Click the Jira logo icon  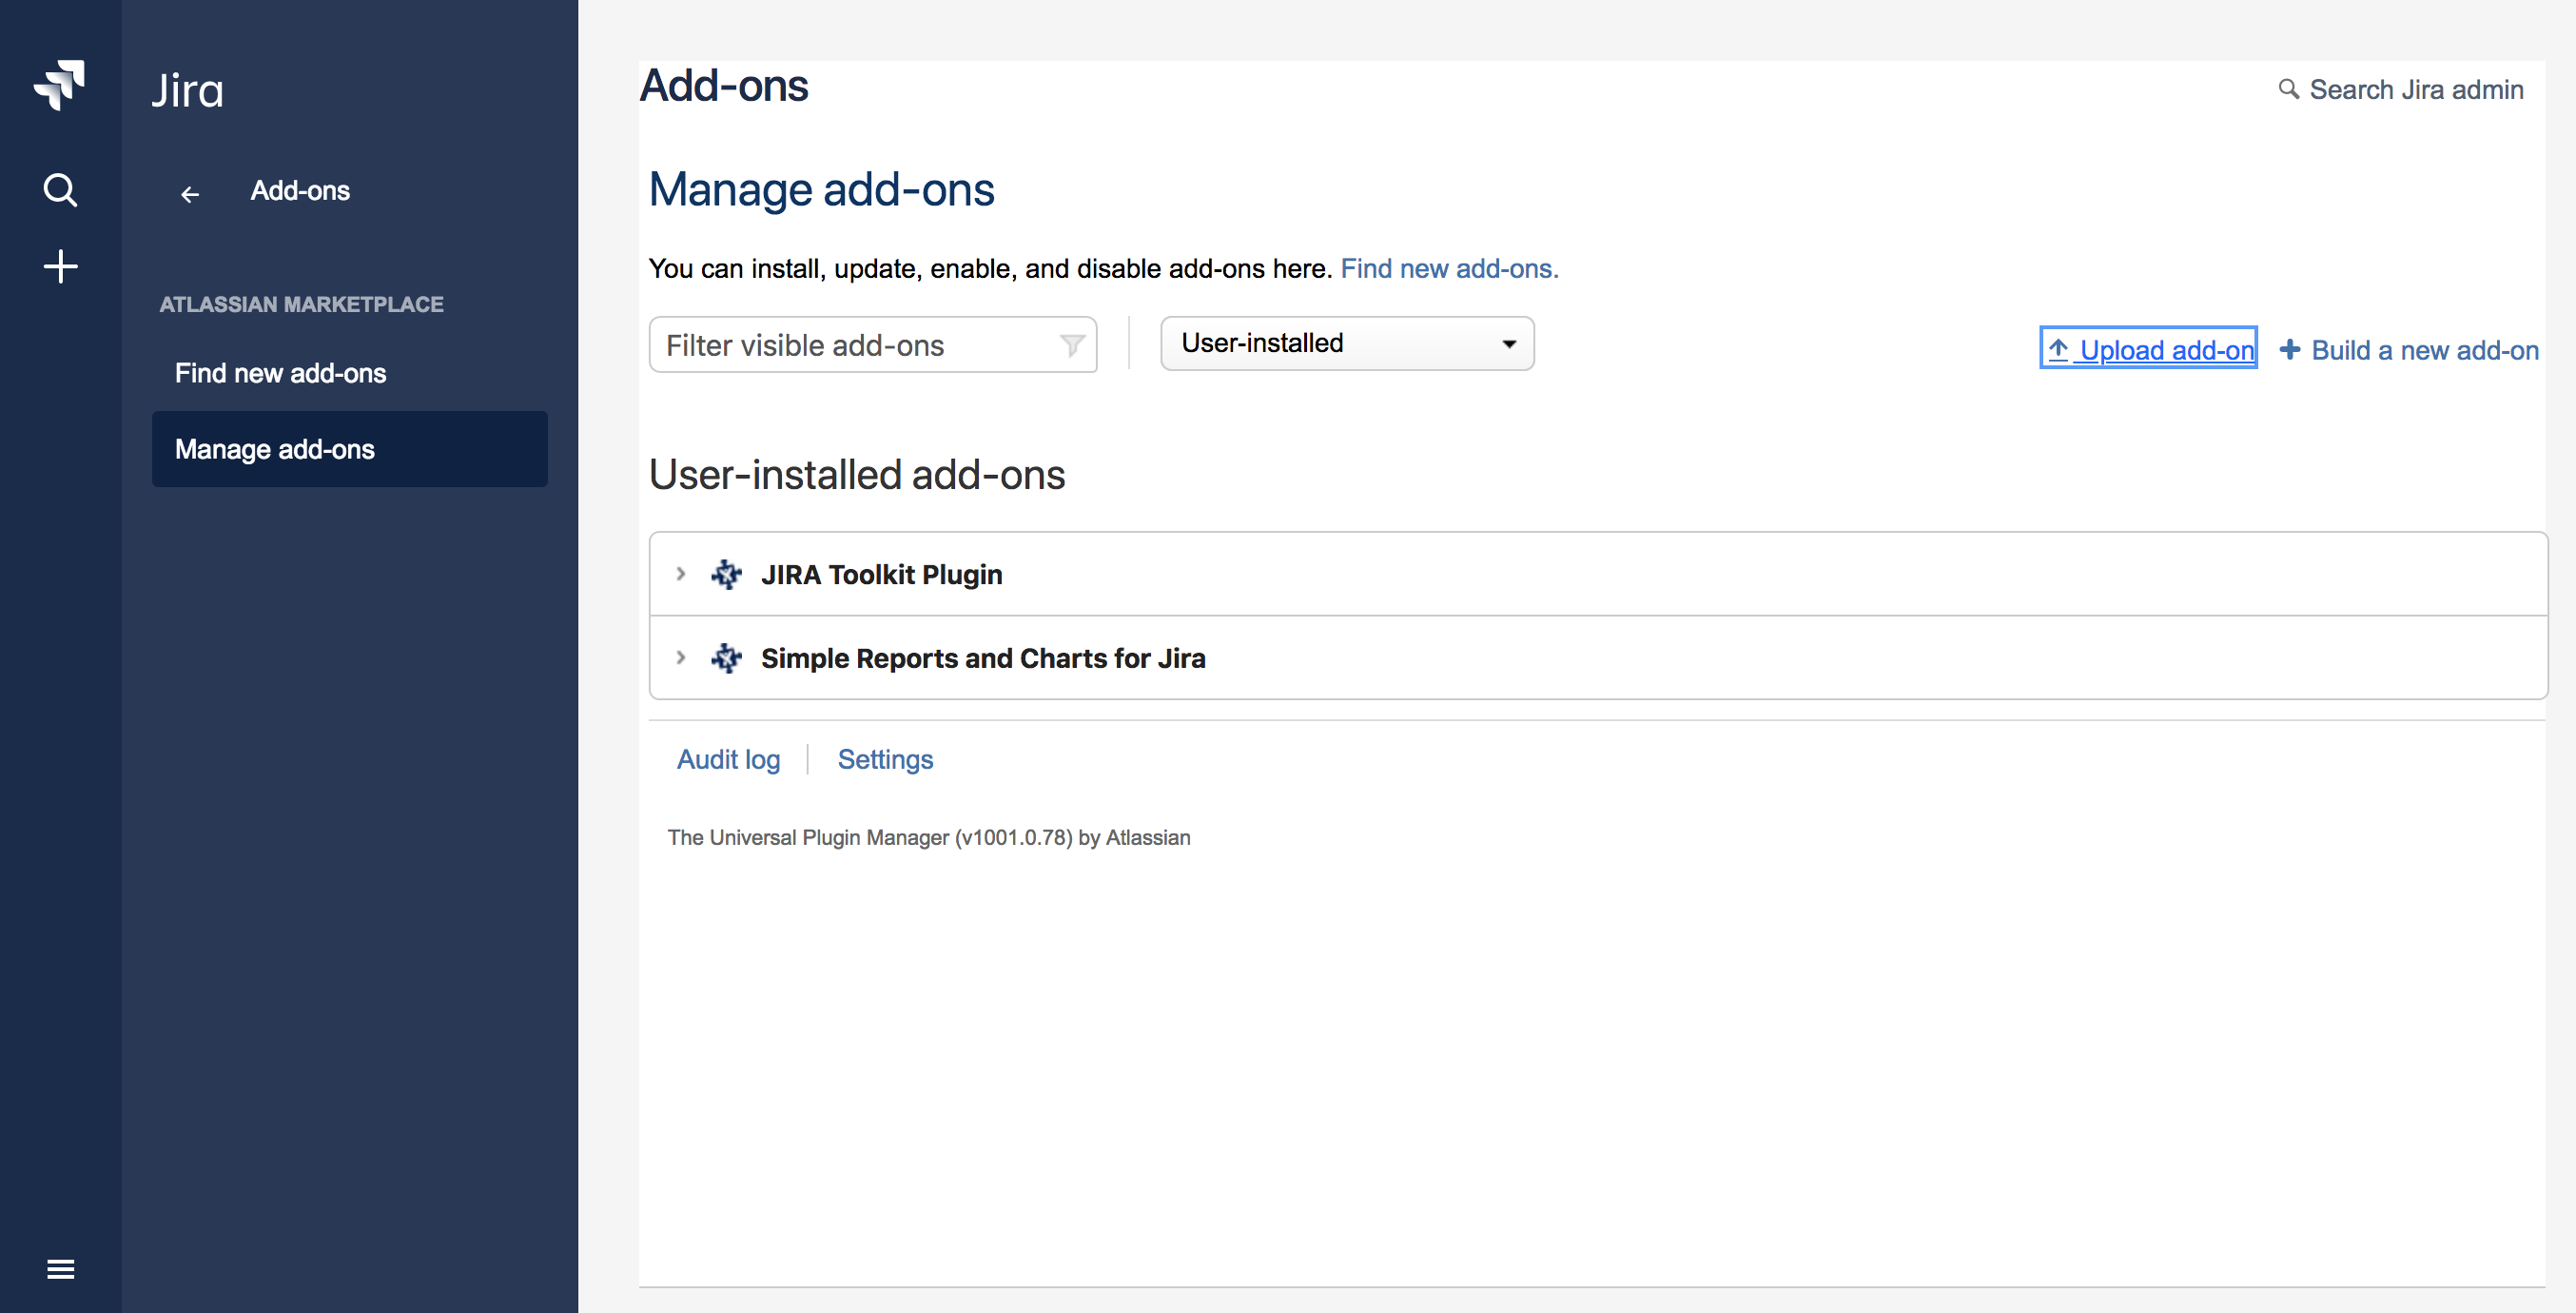[59, 85]
